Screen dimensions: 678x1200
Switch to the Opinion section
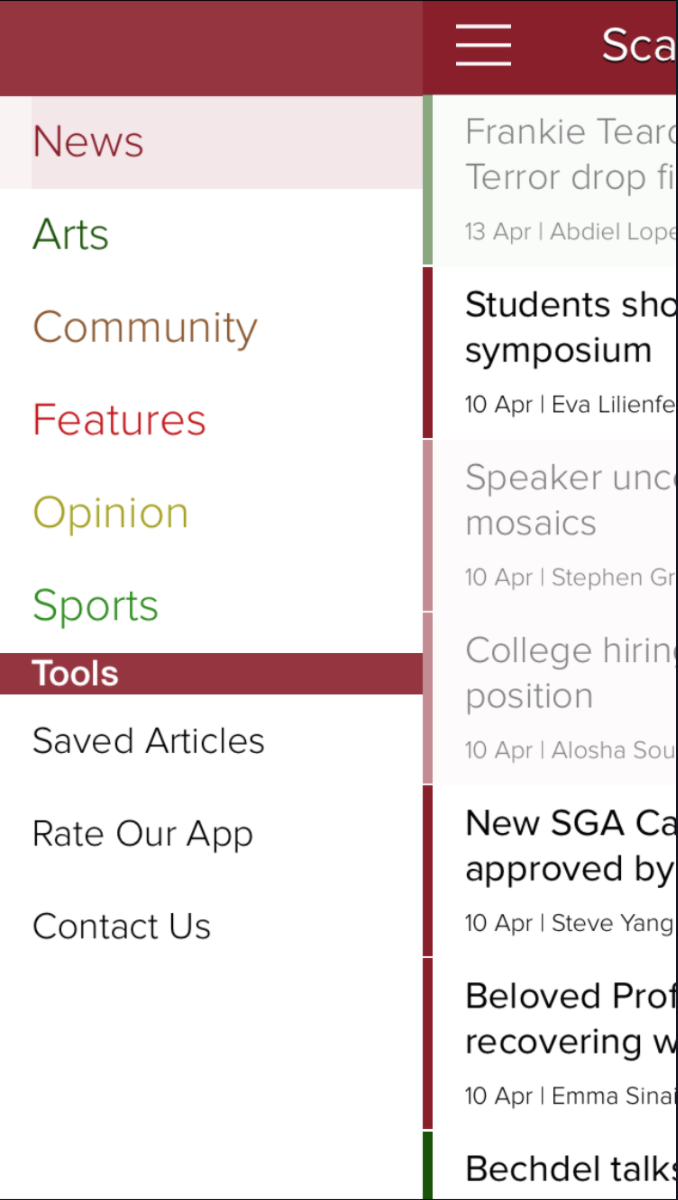click(110, 513)
